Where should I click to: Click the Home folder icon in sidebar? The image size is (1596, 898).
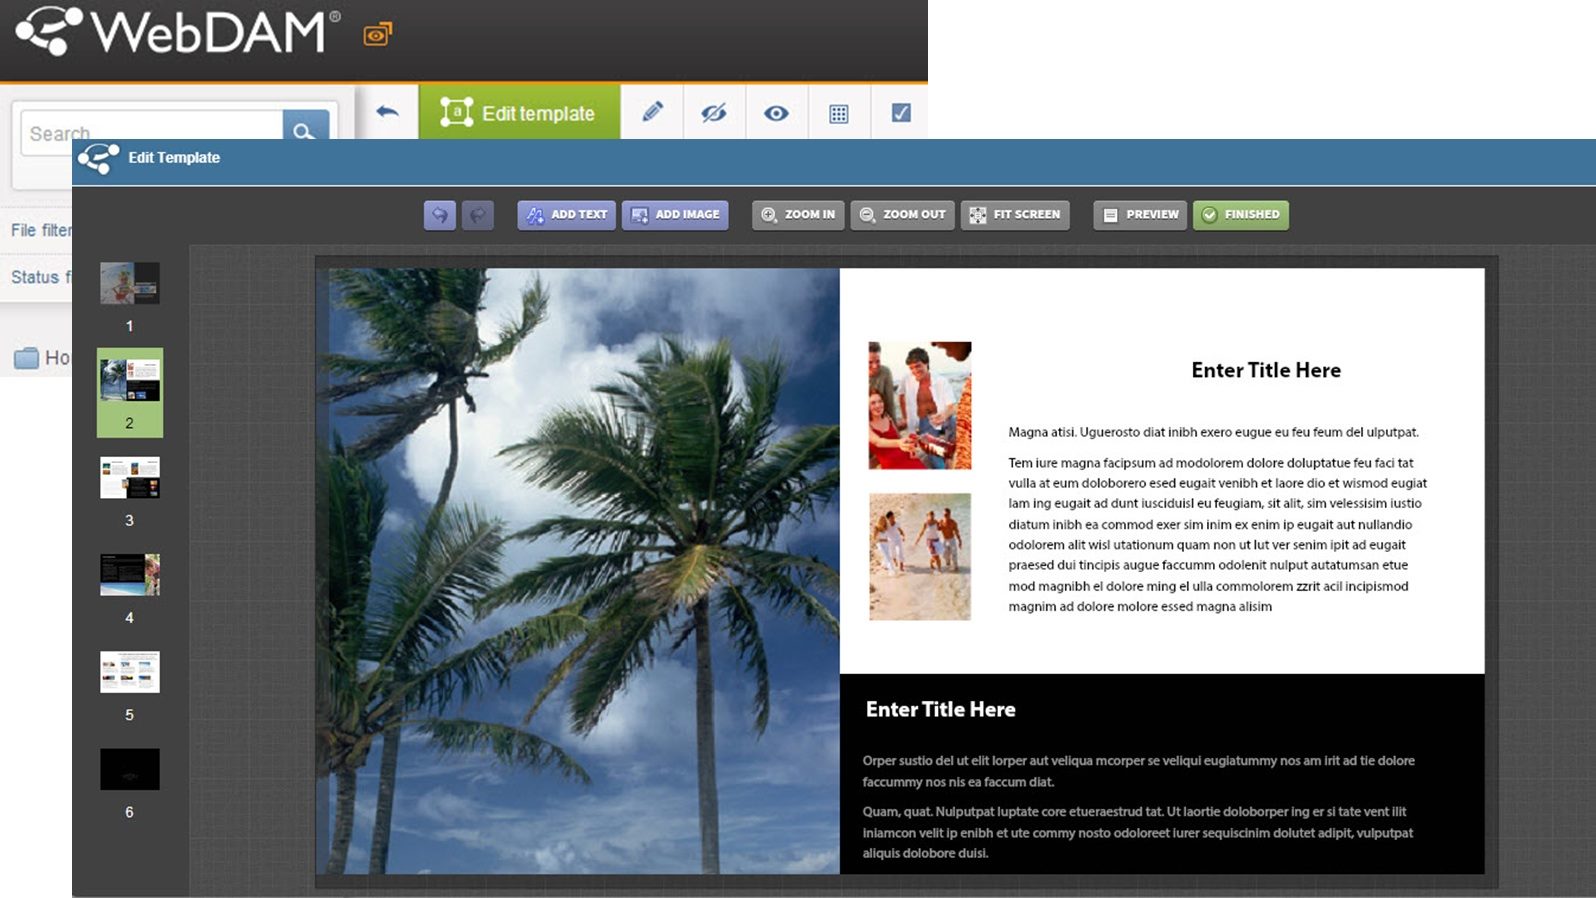(x=27, y=358)
